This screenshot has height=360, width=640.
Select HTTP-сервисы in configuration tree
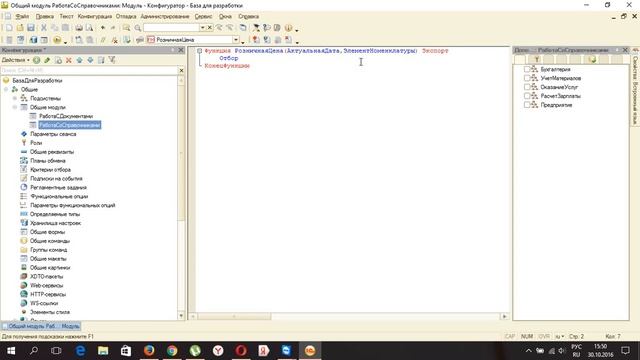coord(48,294)
